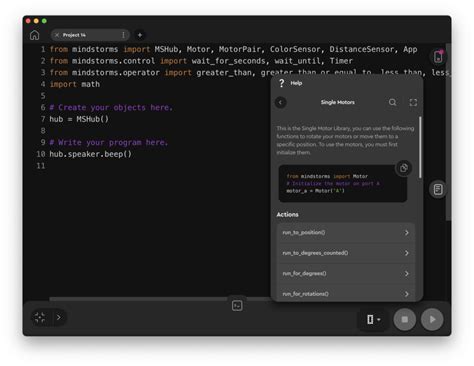Click the macOS green zoom window button
The image size is (474, 366).
click(x=44, y=21)
